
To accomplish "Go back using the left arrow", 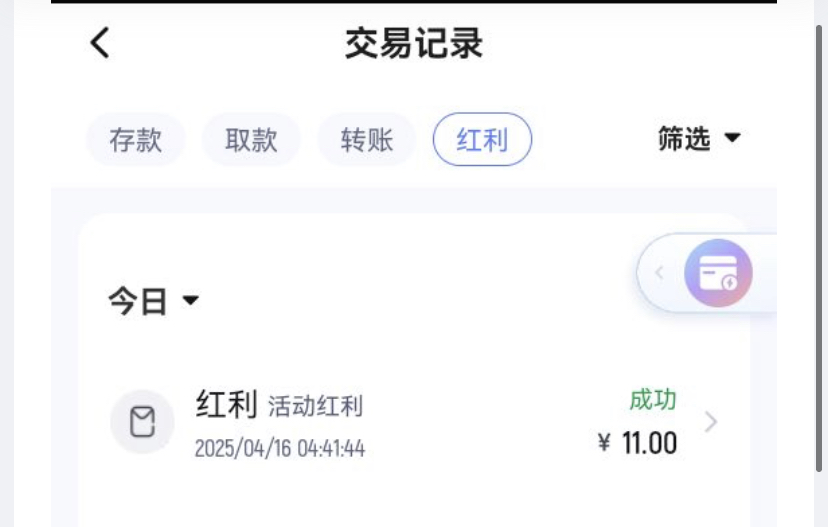I will click(100, 43).
